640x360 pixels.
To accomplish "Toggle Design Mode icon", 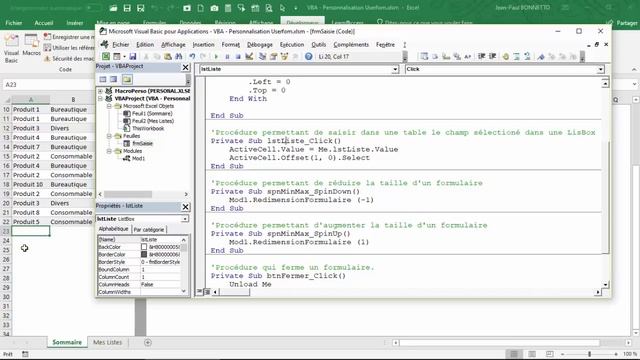I will tap(249, 56).
